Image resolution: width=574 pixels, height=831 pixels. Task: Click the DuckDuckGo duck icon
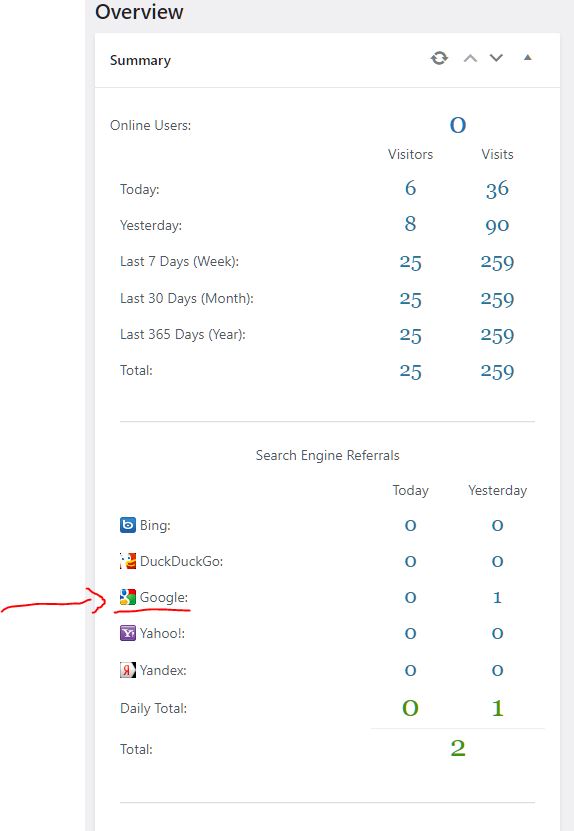pos(128,561)
